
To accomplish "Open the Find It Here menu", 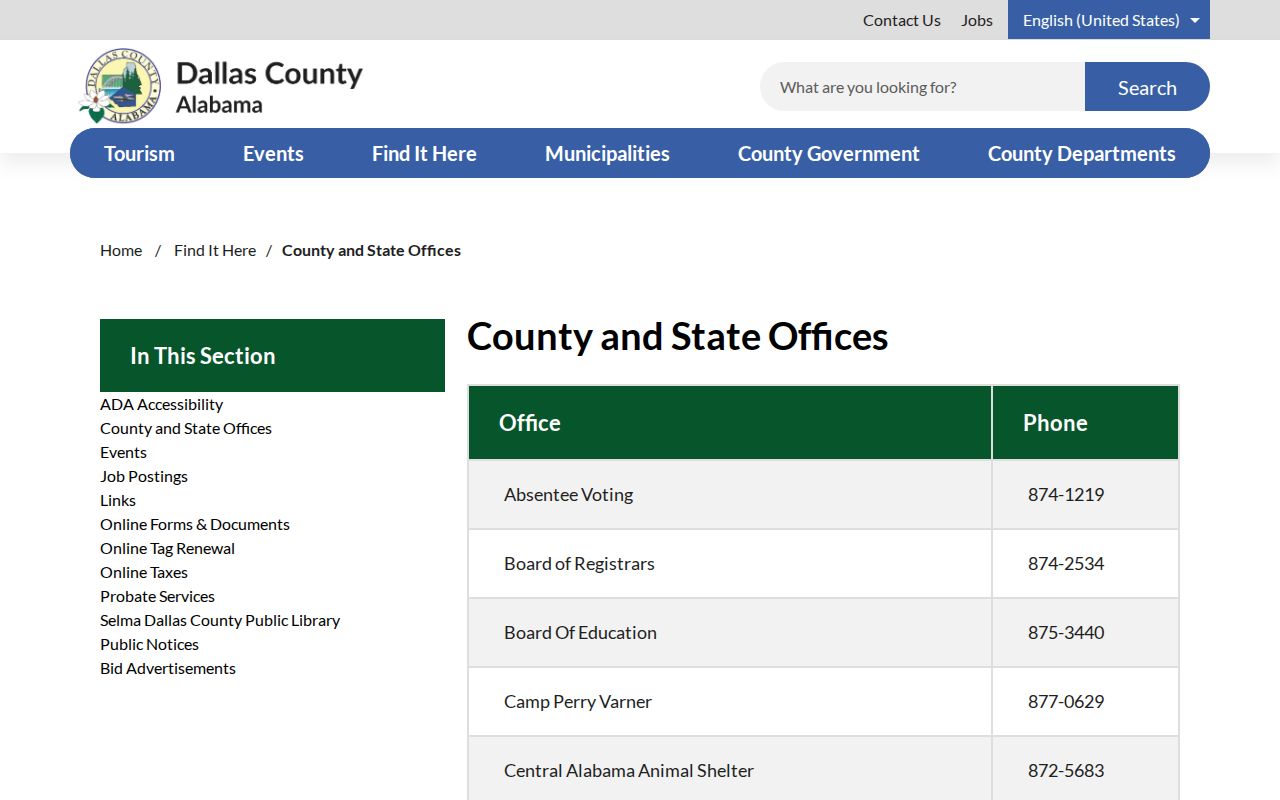I will click(424, 153).
